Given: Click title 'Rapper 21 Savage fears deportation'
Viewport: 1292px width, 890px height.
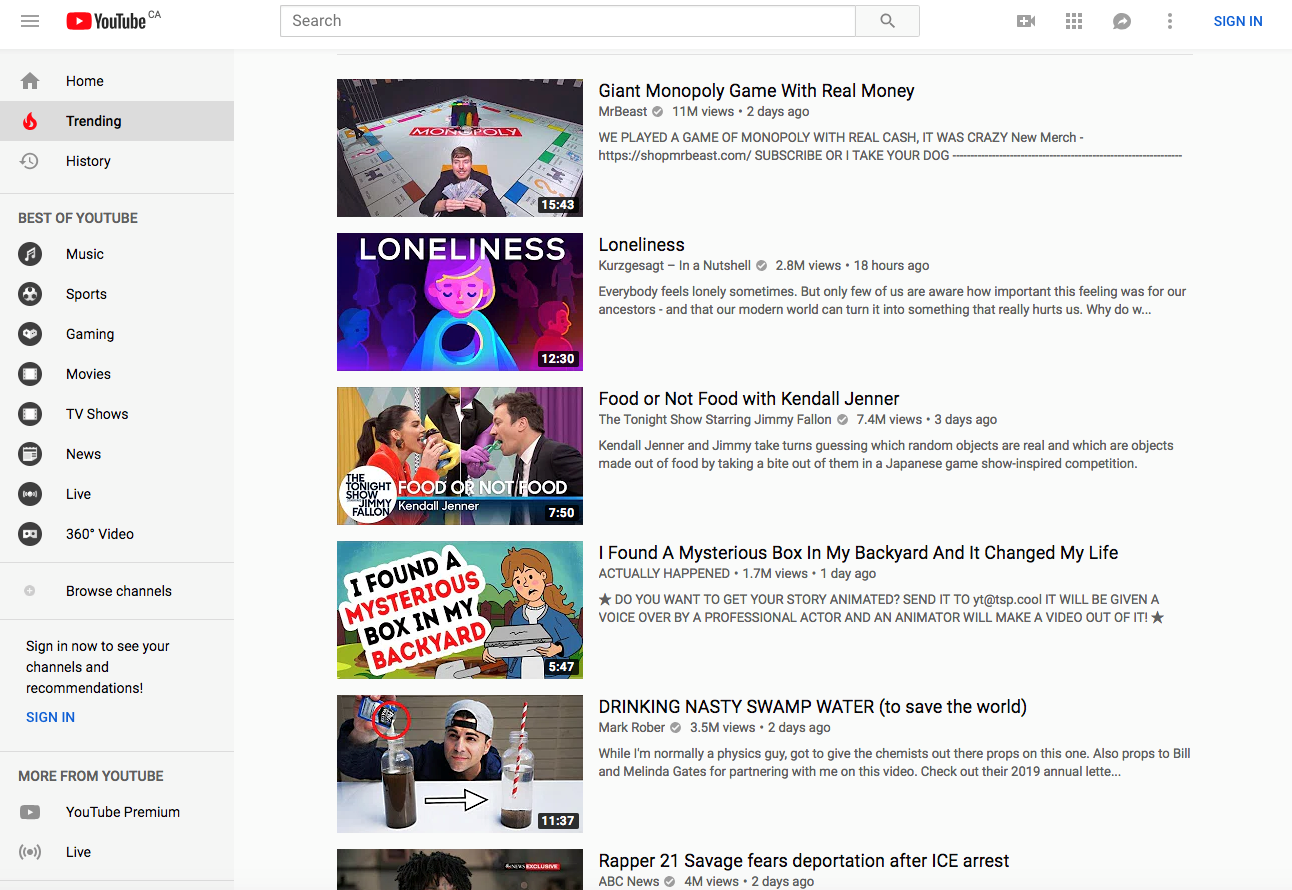Looking at the screenshot, I should (x=804, y=861).
